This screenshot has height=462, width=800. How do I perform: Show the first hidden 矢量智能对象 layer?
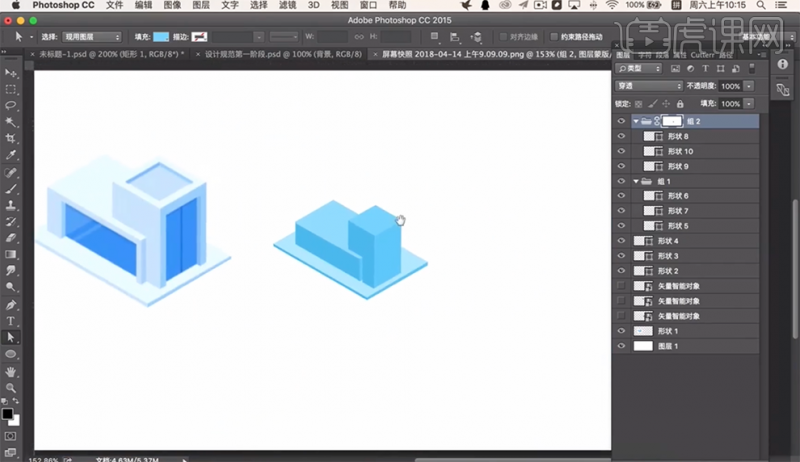(621, 286)
